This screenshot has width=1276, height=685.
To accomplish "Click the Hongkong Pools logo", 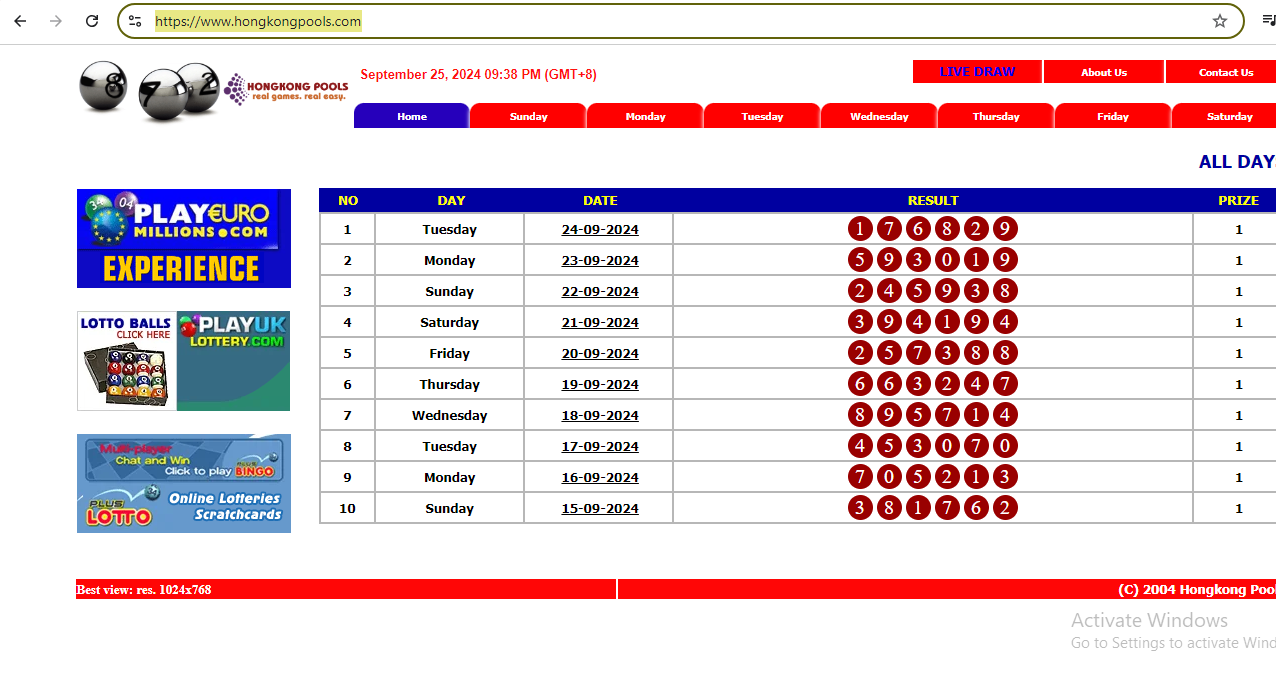I will tap(285, 89).
